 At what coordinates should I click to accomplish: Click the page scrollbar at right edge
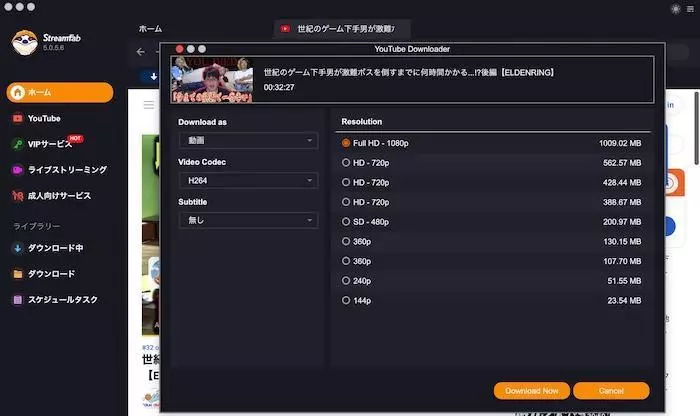[696, 129]
